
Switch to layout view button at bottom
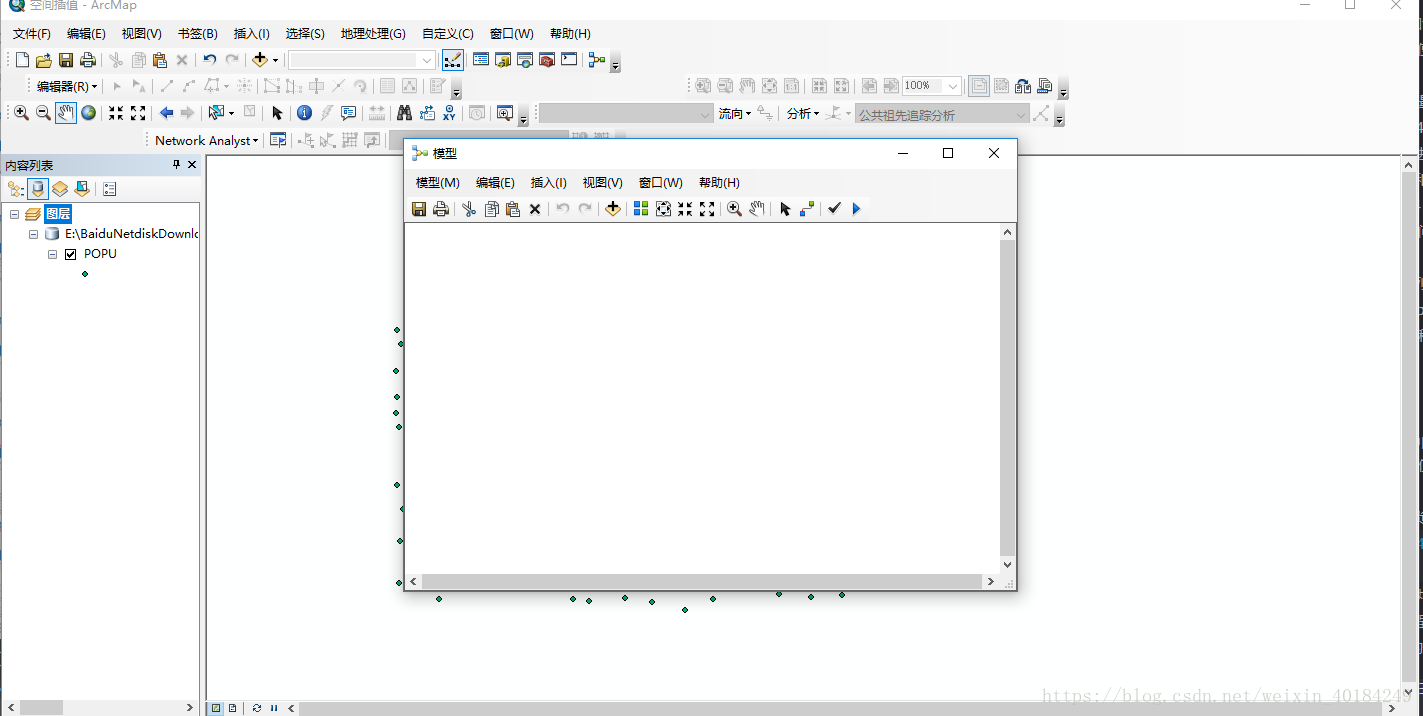(232, 708)
